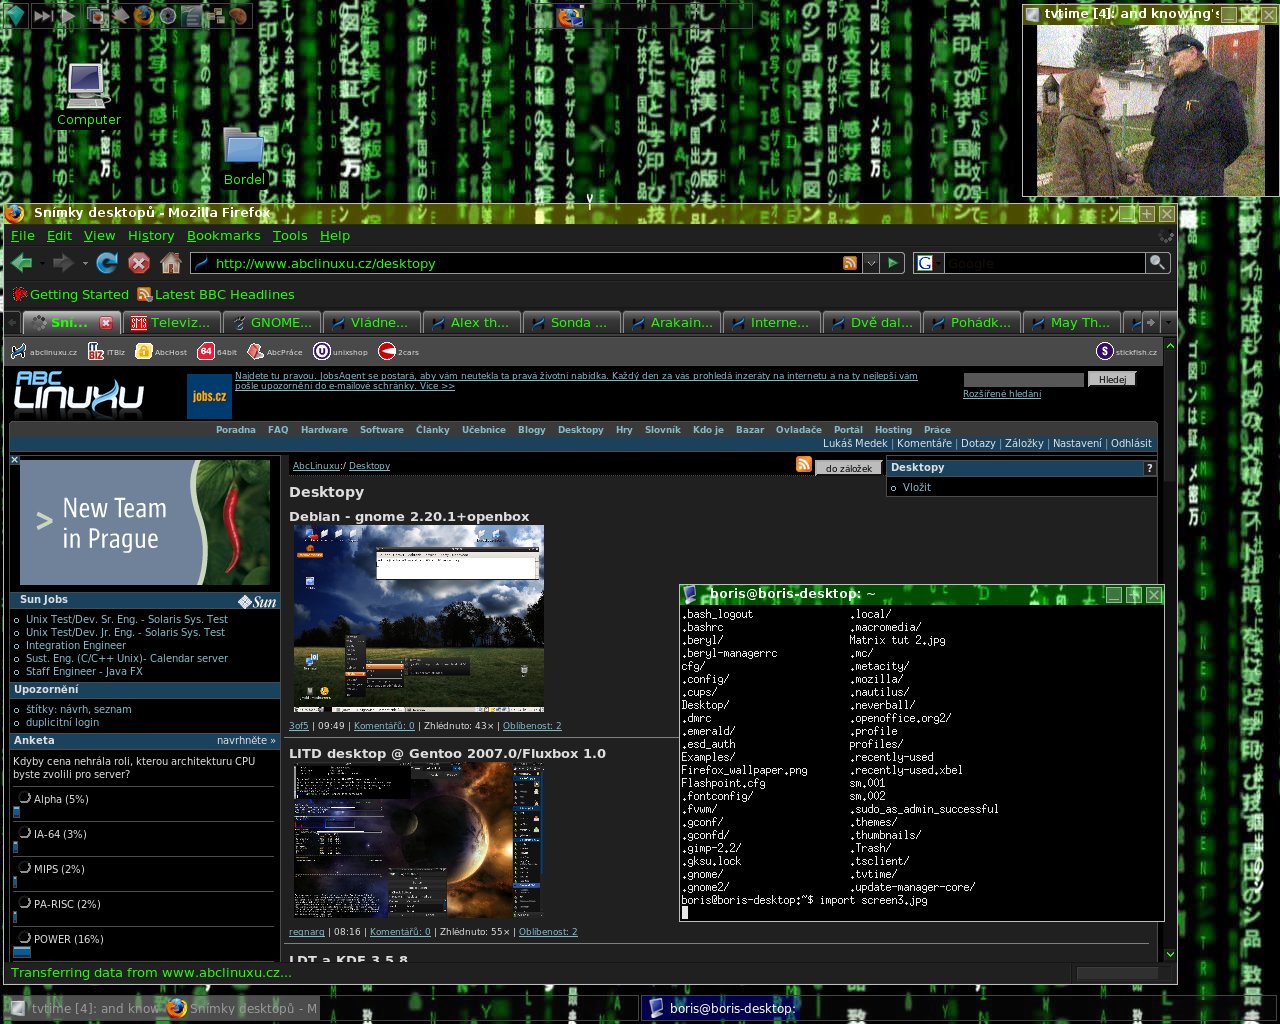Viewport: 1280px width, 1024px height.
Task: Open the list-all-tabs dropdown arrow
Action: click(1167, 322)
